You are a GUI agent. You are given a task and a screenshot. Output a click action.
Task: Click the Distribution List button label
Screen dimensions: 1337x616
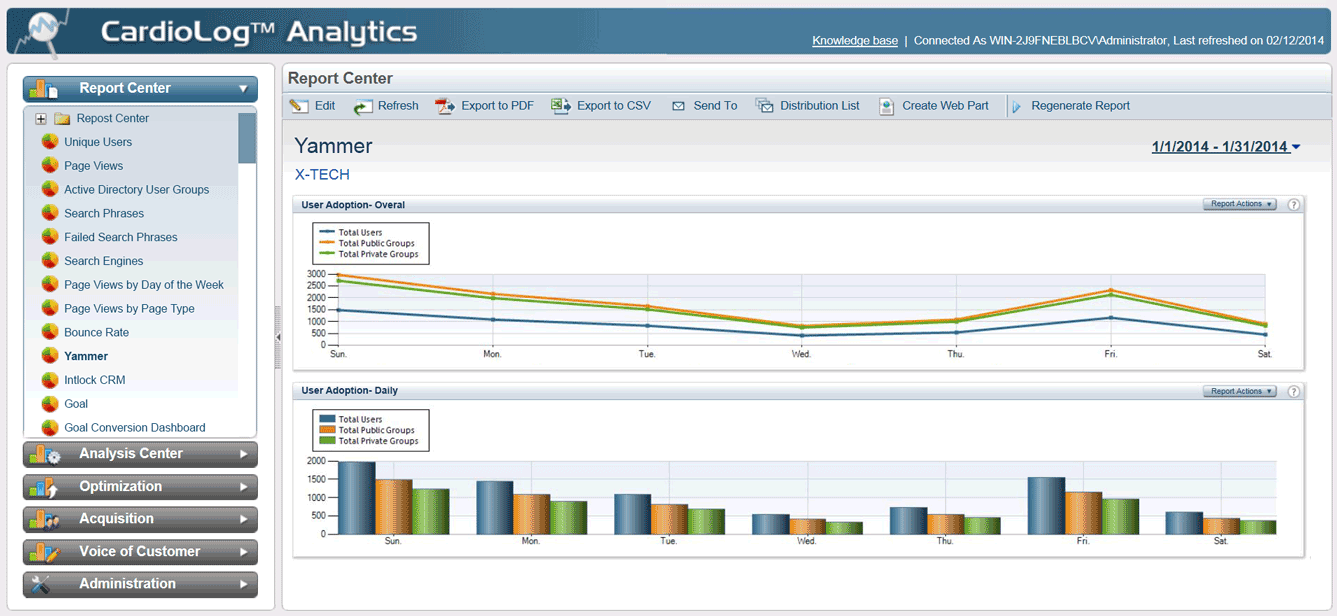(x=820, y=106)
